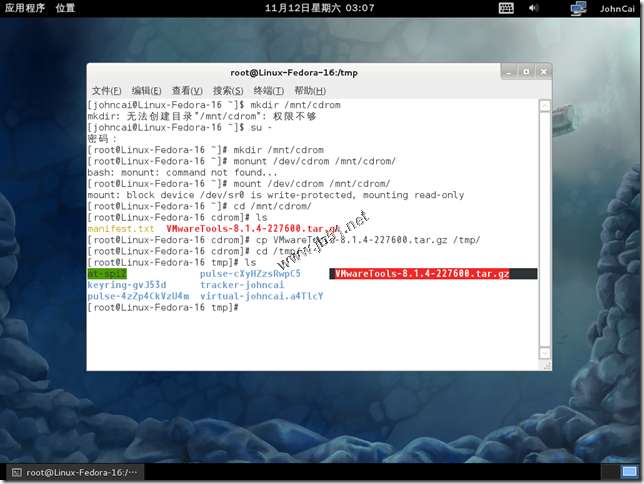This screenshot has width=644, height=484.
Task: Click the mkdir permission error line
Action: pos(202,117)
